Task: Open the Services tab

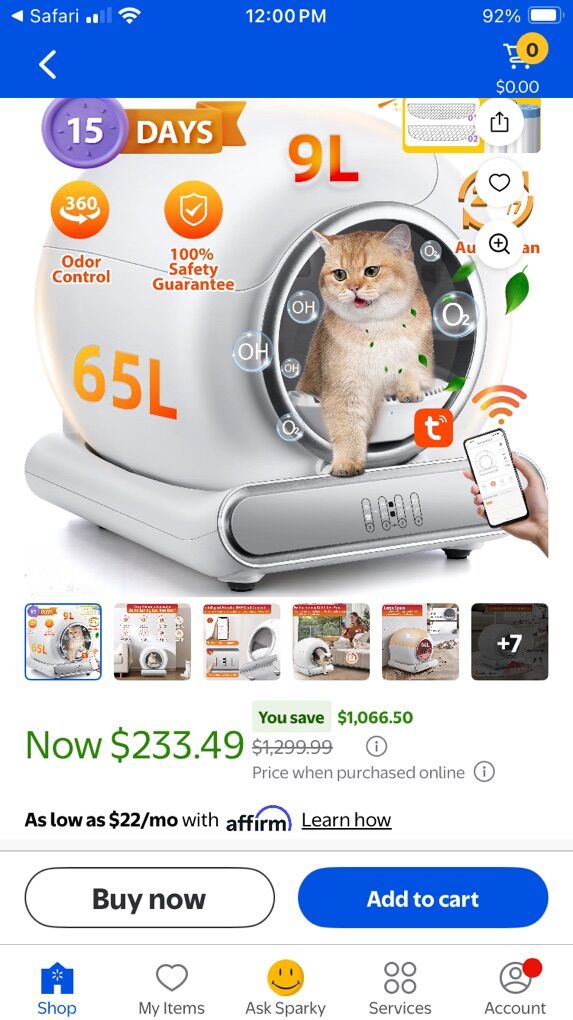Action: (400, 988)
